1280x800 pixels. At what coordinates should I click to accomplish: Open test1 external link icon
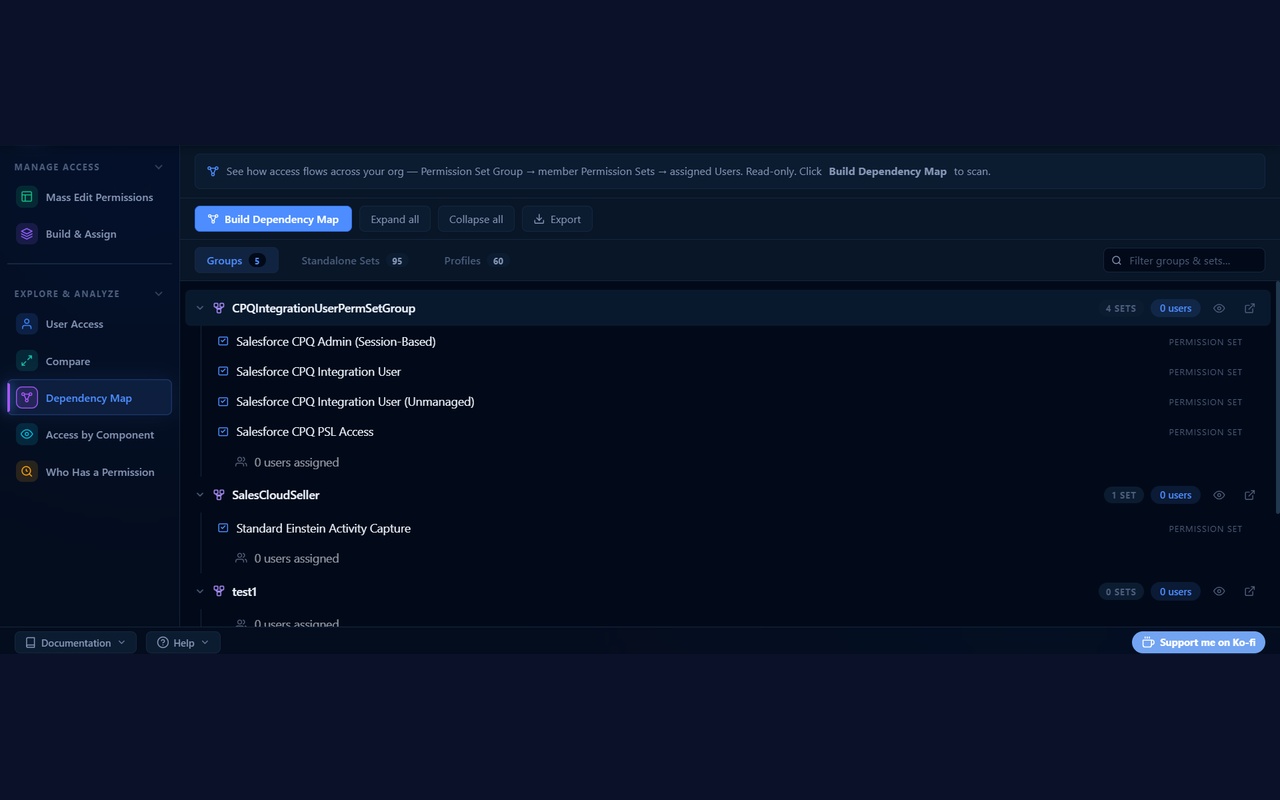[x=1250, y=592]
